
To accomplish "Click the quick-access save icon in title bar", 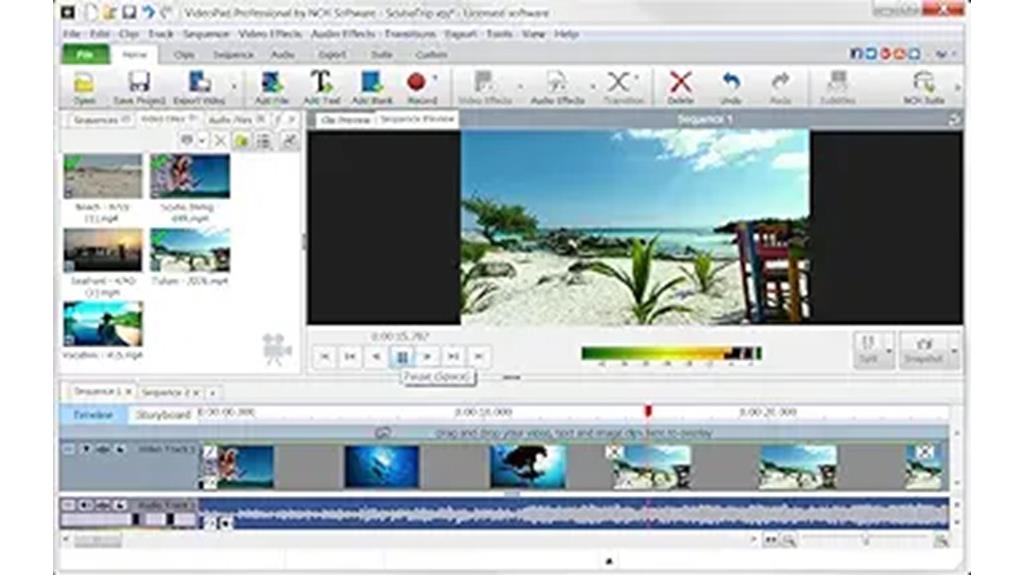I will tap(130, 12).
